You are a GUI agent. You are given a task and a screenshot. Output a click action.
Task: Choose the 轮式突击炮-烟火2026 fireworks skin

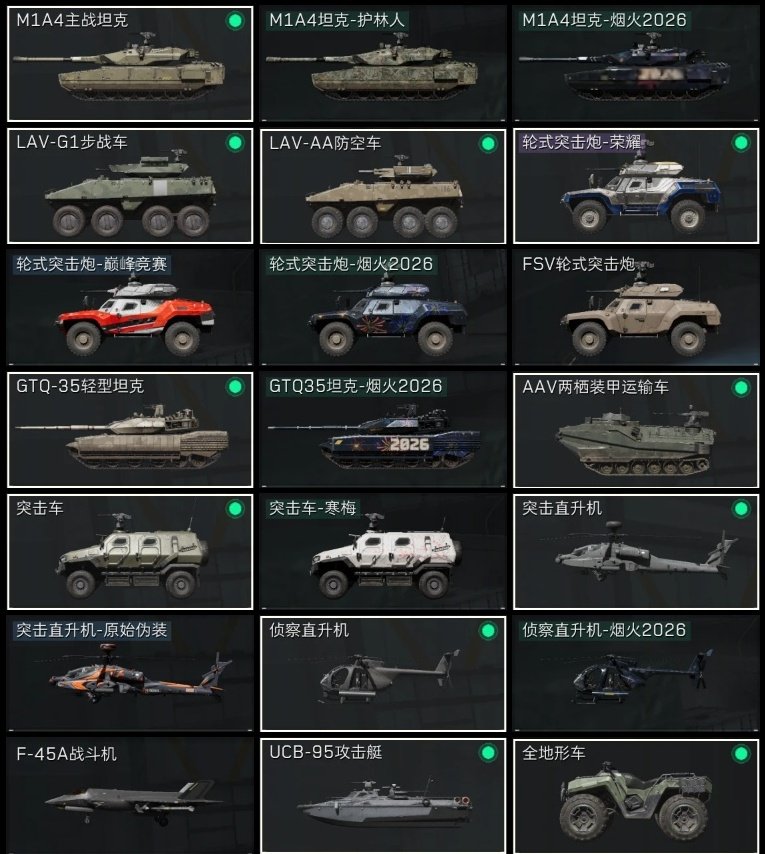tap(383, 308)
